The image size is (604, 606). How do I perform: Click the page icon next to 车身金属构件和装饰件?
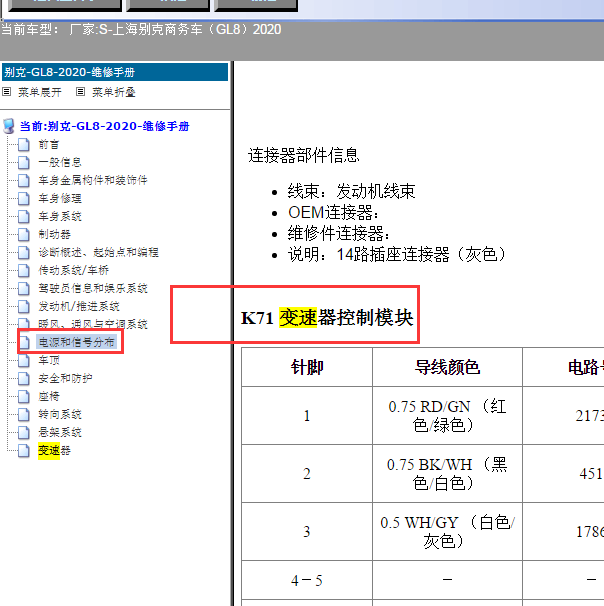[24, 180]
